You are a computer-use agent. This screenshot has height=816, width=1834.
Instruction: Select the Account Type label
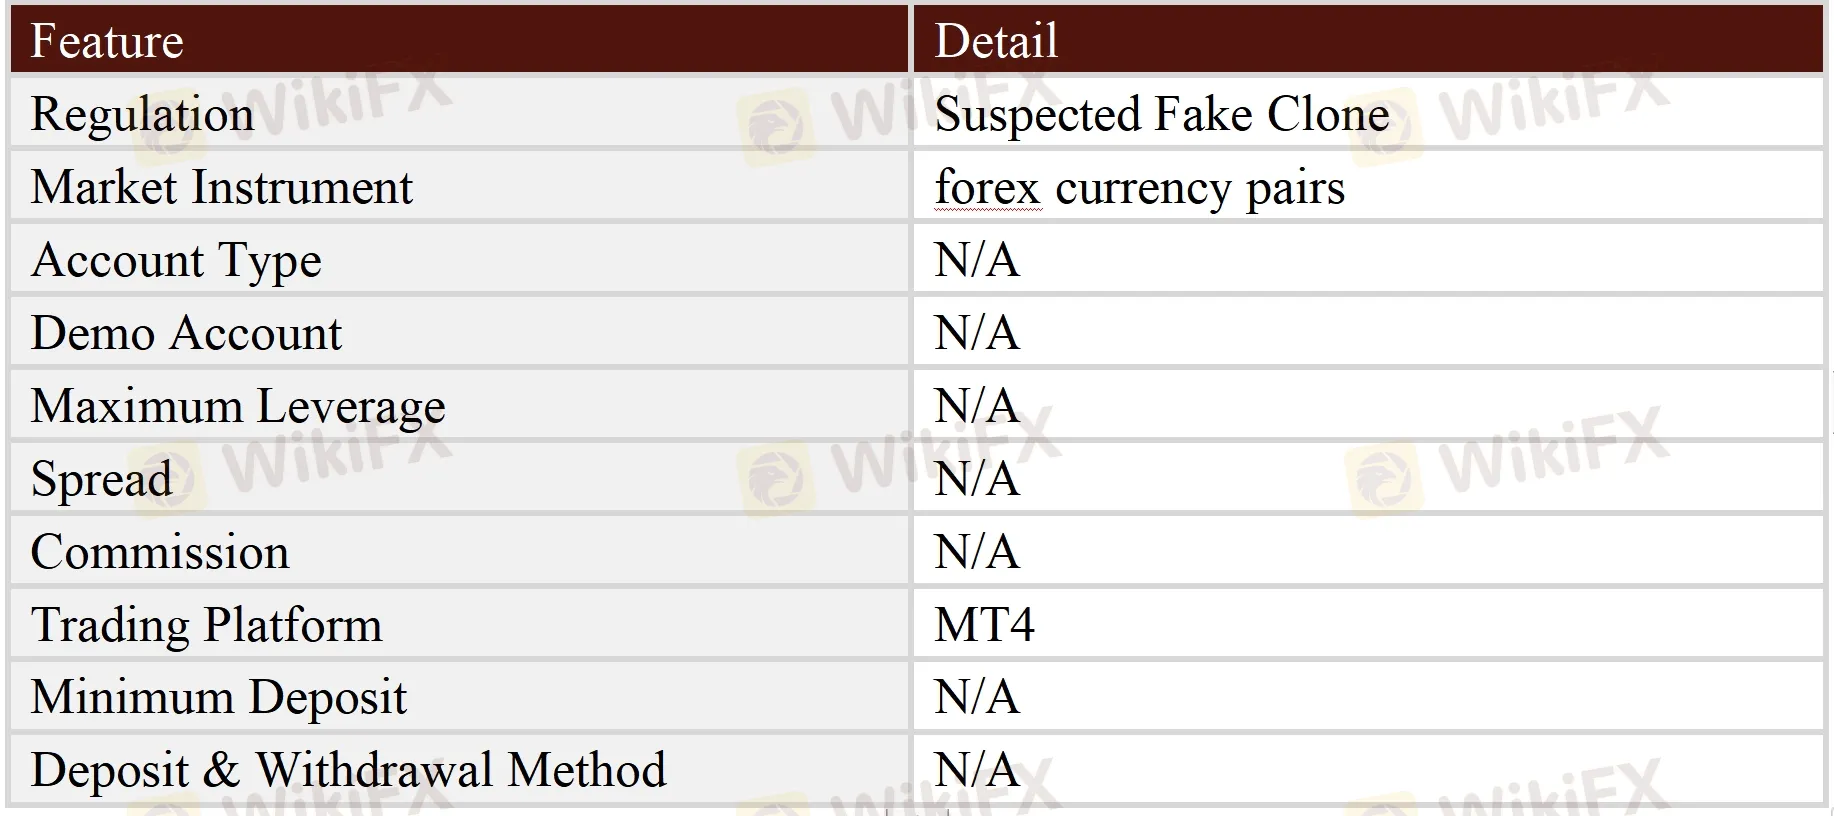click(176, 261)
